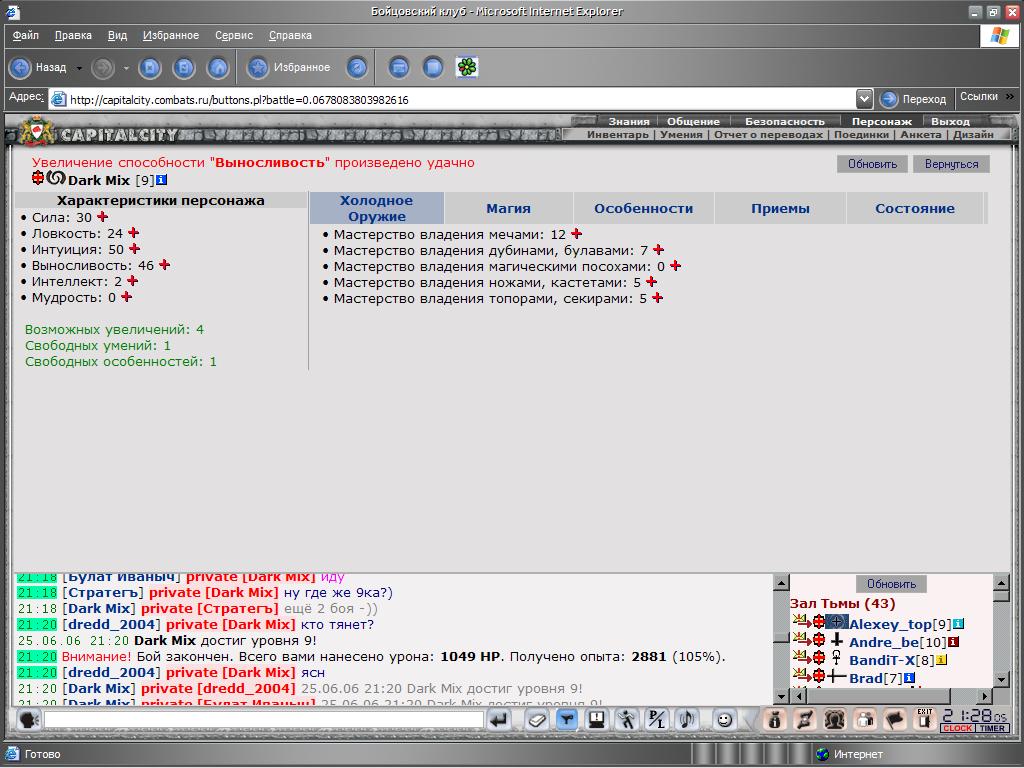The width and height of the screenshot is (1024, 768).
Task: Toggle the chat sound icon
Action: click(x=686, y=720)
